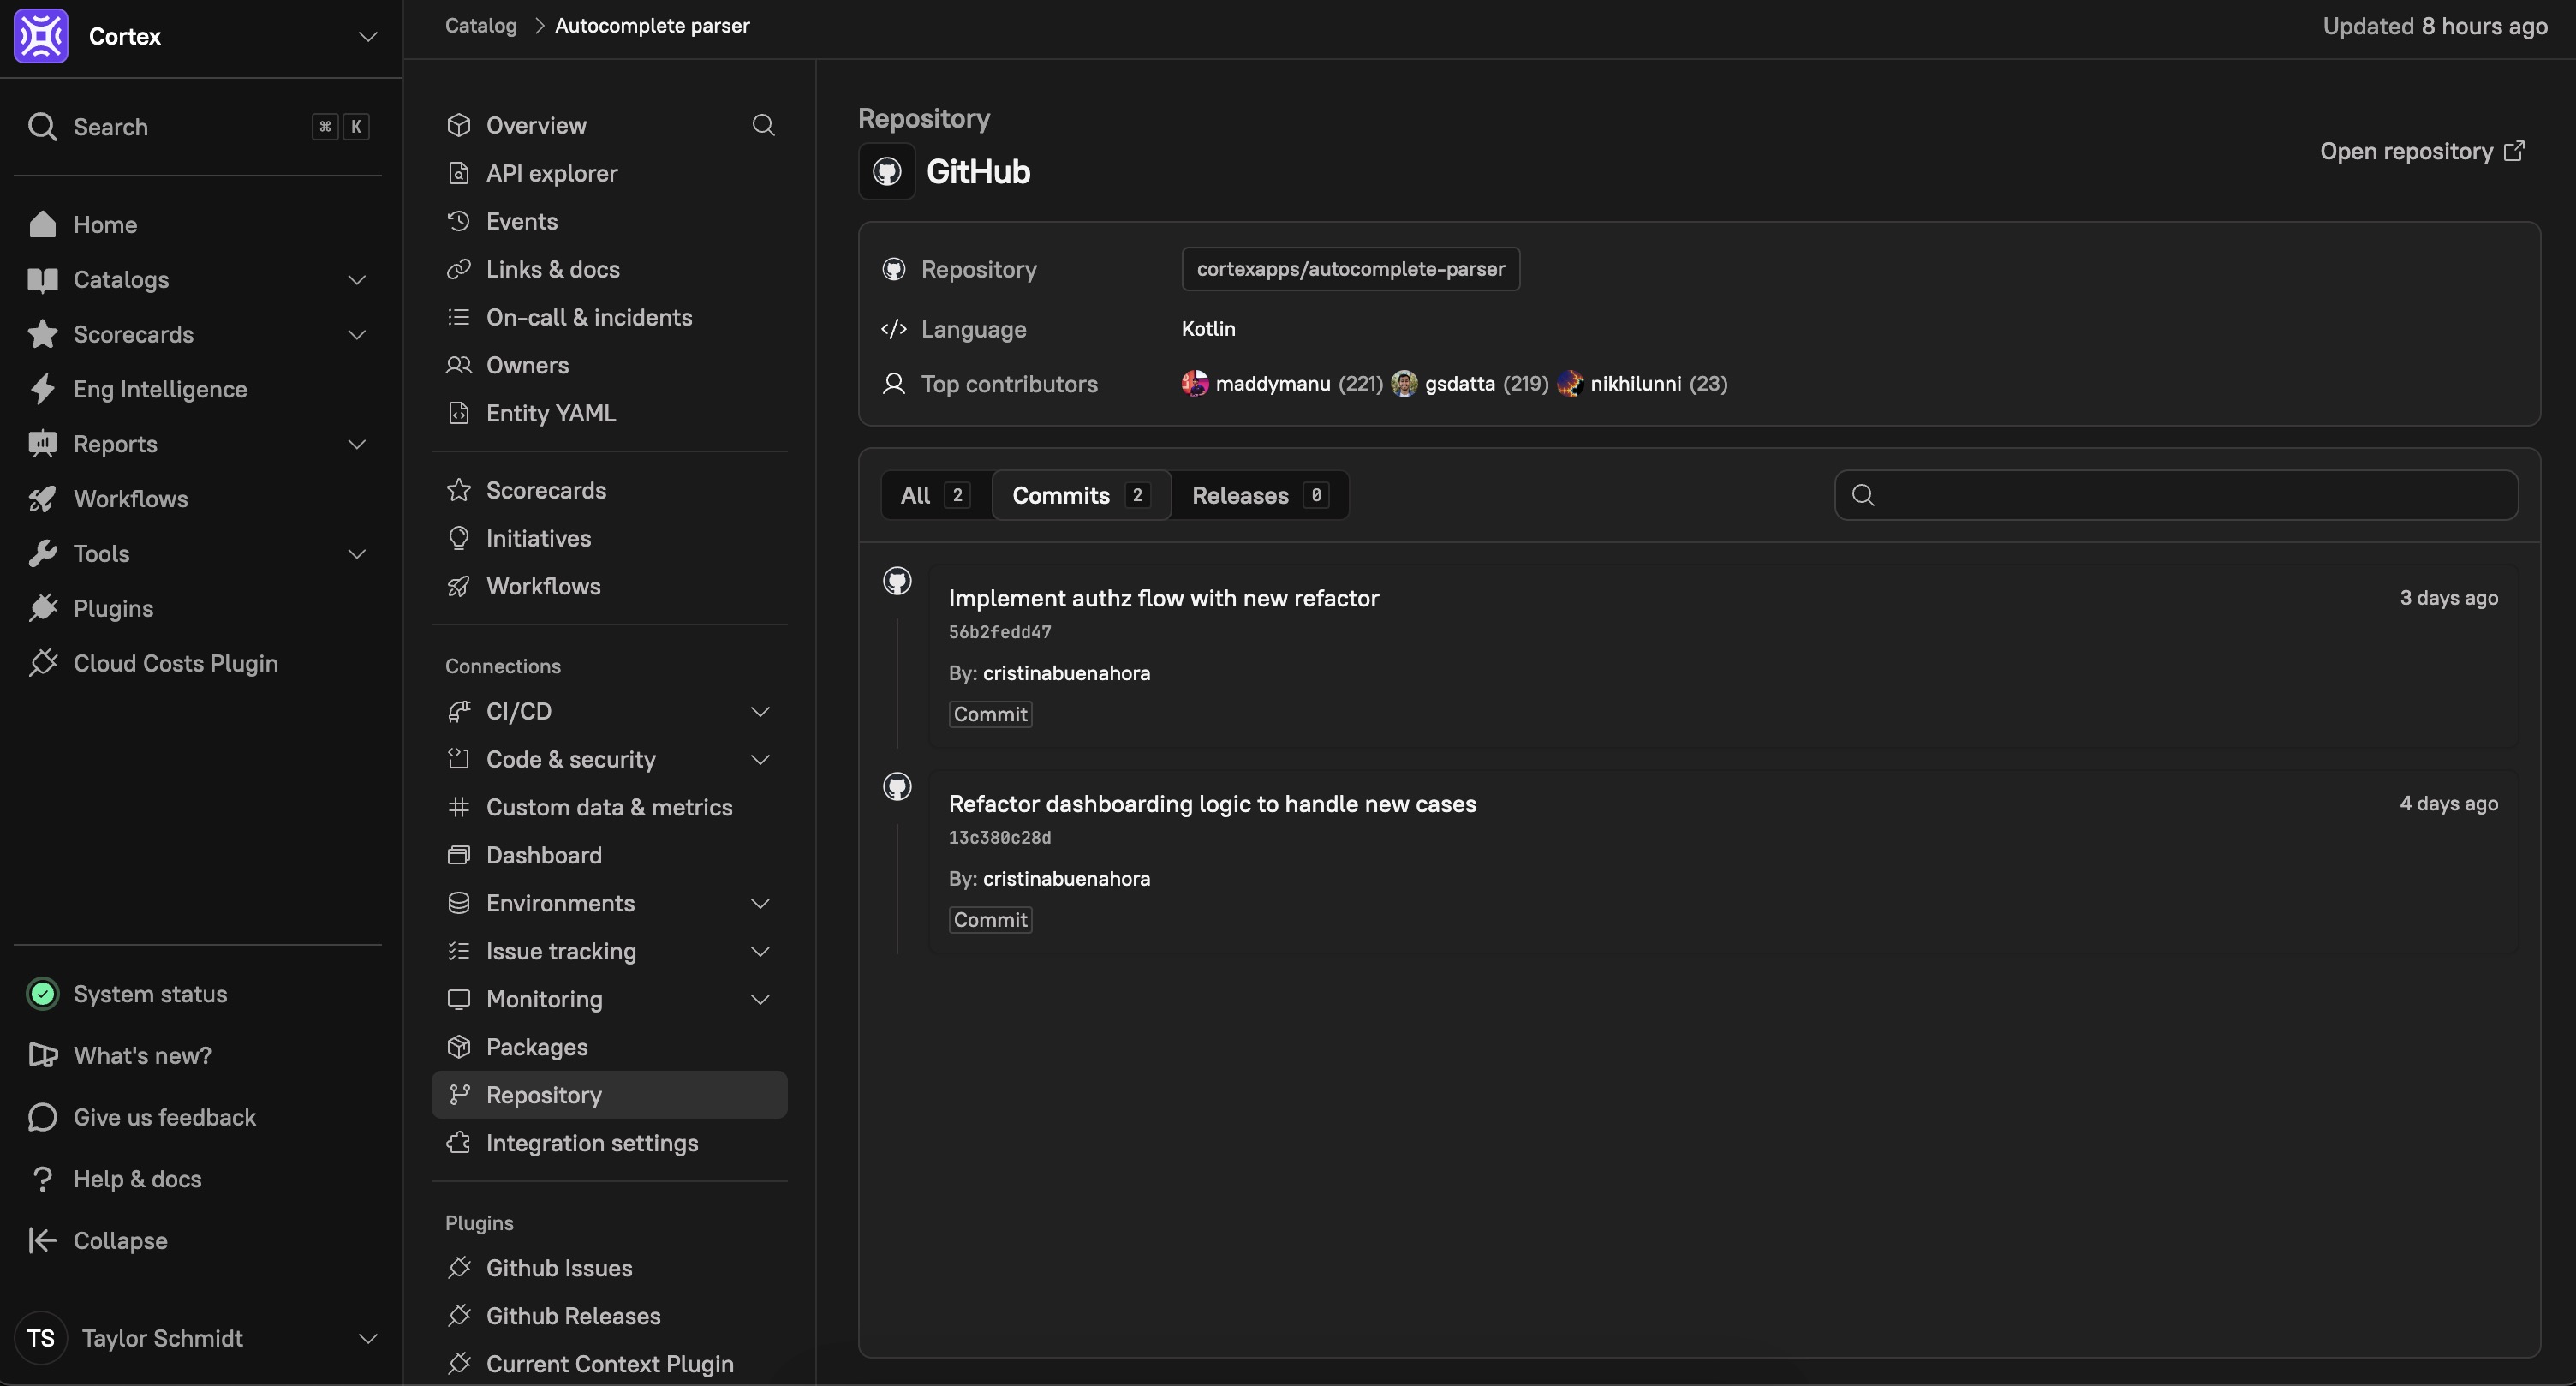Screen dimensions: 2576x1386
Task: Click the Open repository external-link icon
Action: click(x=2514, y=151)
